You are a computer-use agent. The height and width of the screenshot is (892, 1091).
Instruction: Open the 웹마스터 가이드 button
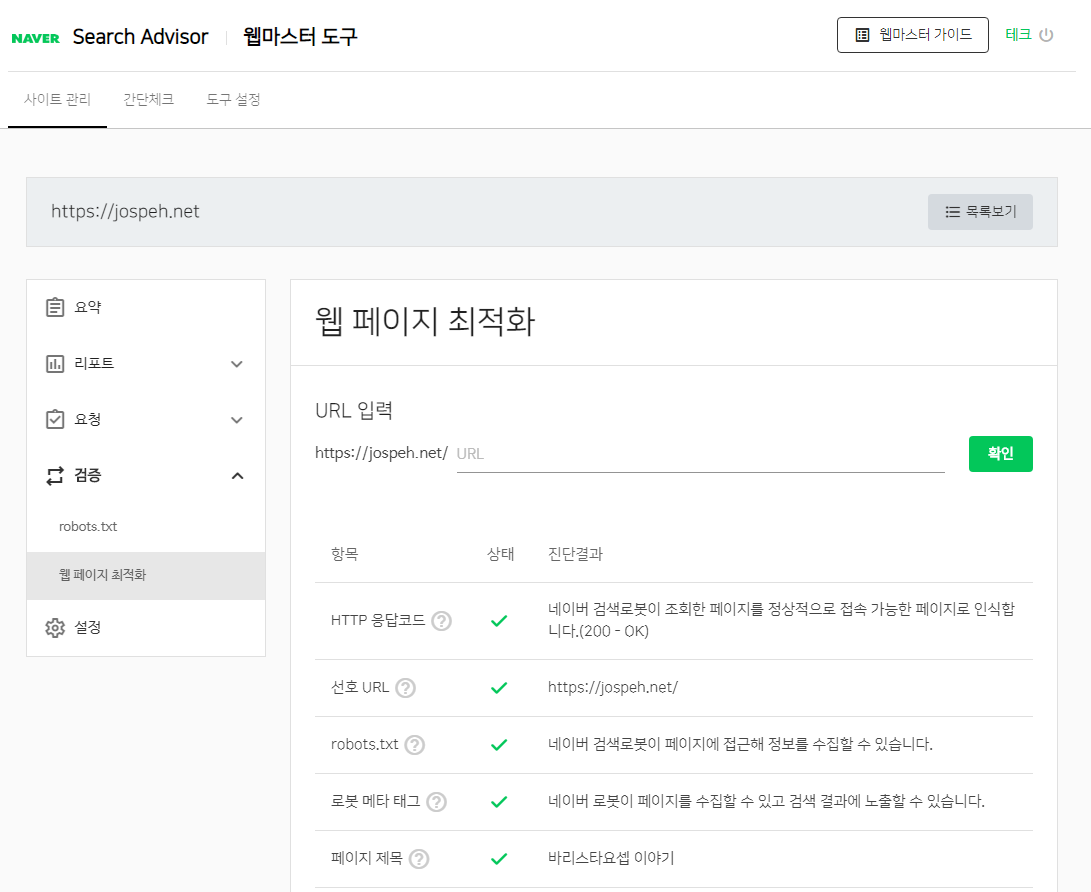point(912,35)
